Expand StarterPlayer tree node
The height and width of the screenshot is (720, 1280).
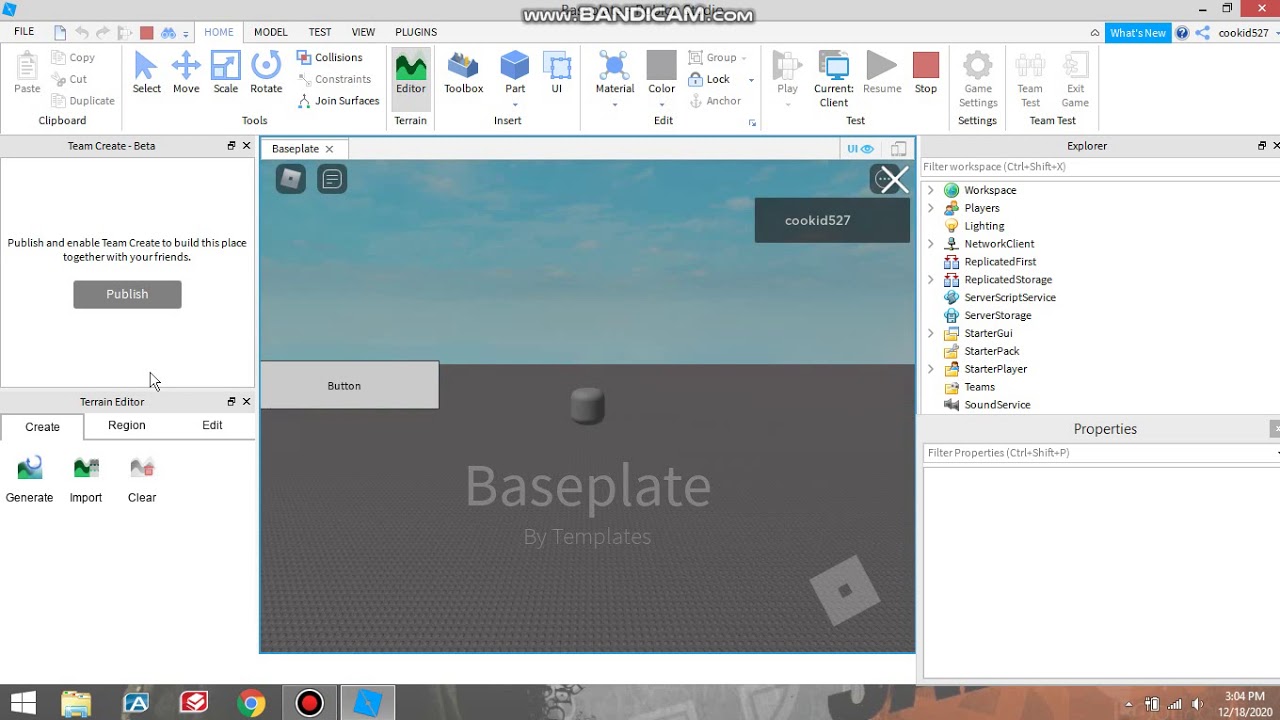931,369
